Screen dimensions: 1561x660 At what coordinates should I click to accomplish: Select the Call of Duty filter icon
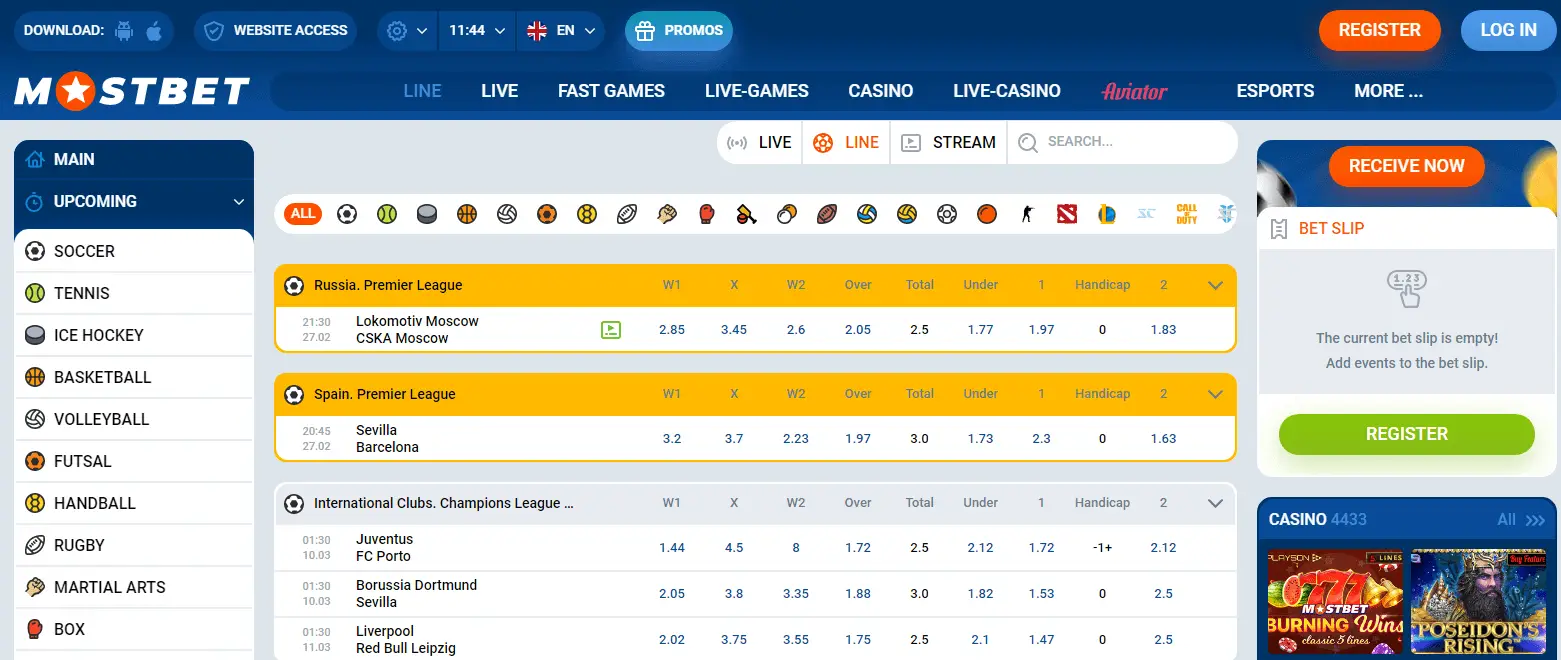[1186, 213]
